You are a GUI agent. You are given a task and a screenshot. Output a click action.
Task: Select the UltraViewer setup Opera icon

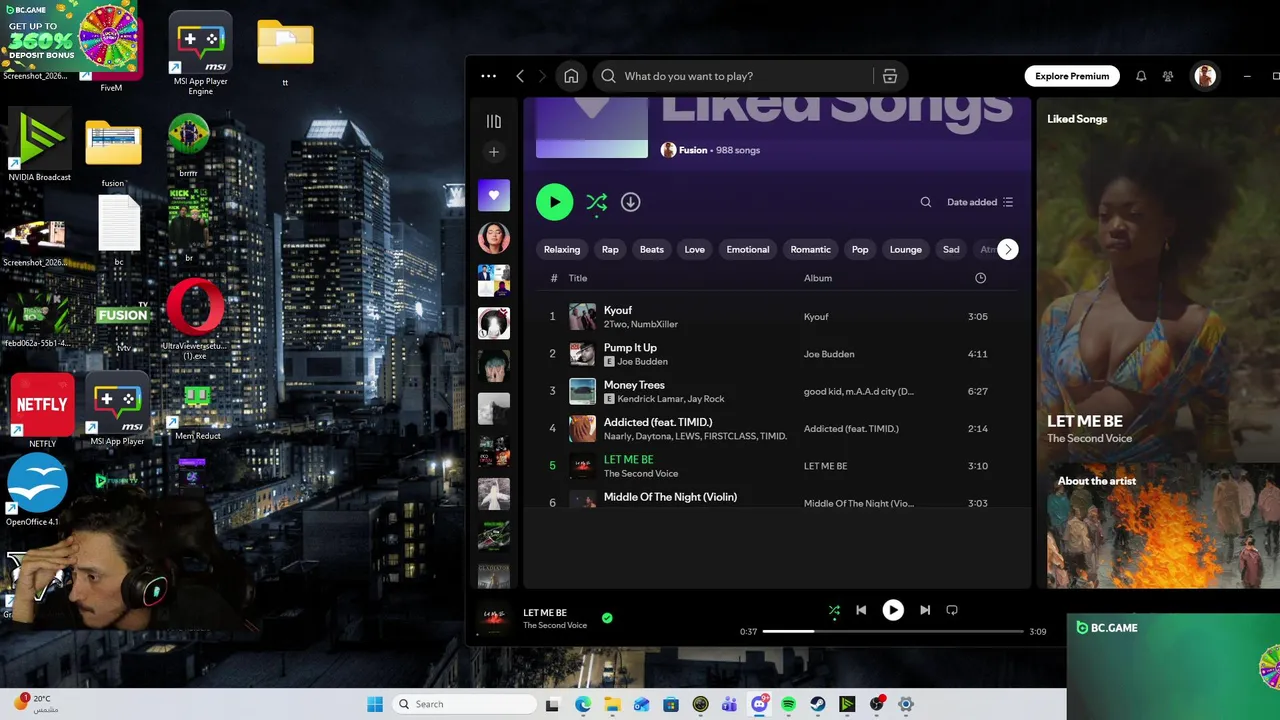tap(194, 320)
